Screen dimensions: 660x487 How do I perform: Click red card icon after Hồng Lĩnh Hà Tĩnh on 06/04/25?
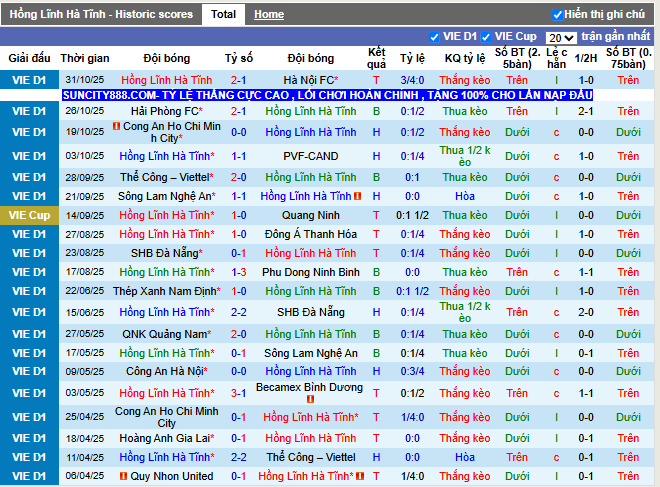coord(360,476)
